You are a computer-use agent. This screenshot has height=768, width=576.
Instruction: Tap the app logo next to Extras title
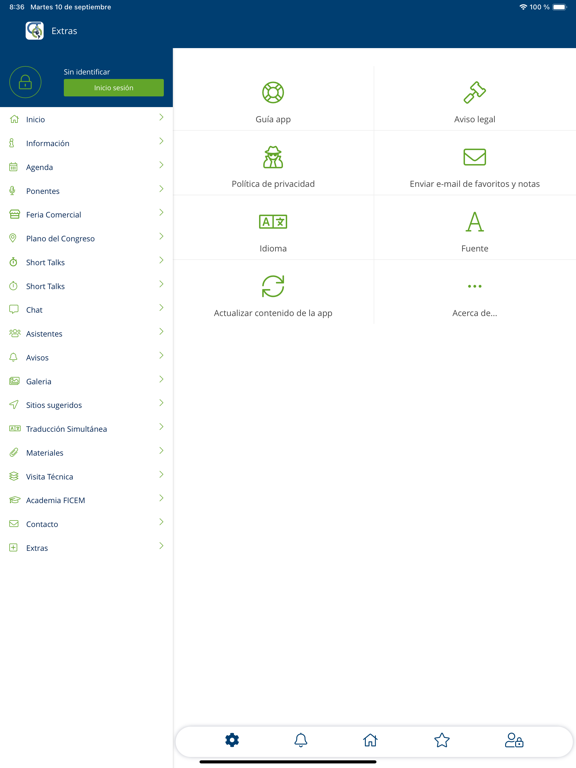point(35,31)
